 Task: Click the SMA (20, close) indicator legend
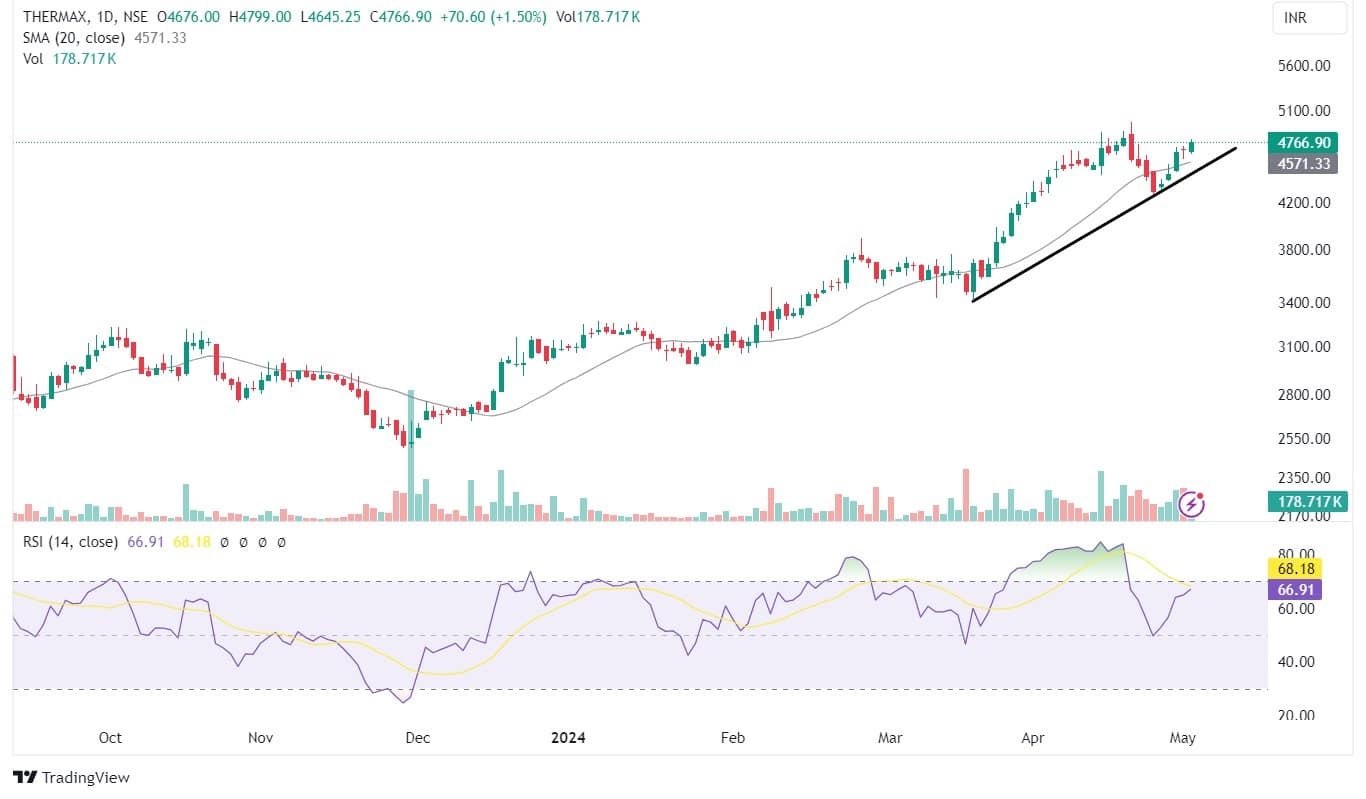74,38
